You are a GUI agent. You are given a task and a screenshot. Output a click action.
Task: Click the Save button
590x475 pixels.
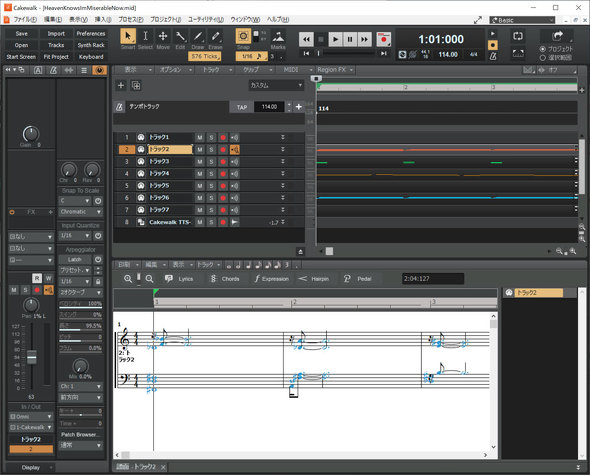(x=21, y=33)
